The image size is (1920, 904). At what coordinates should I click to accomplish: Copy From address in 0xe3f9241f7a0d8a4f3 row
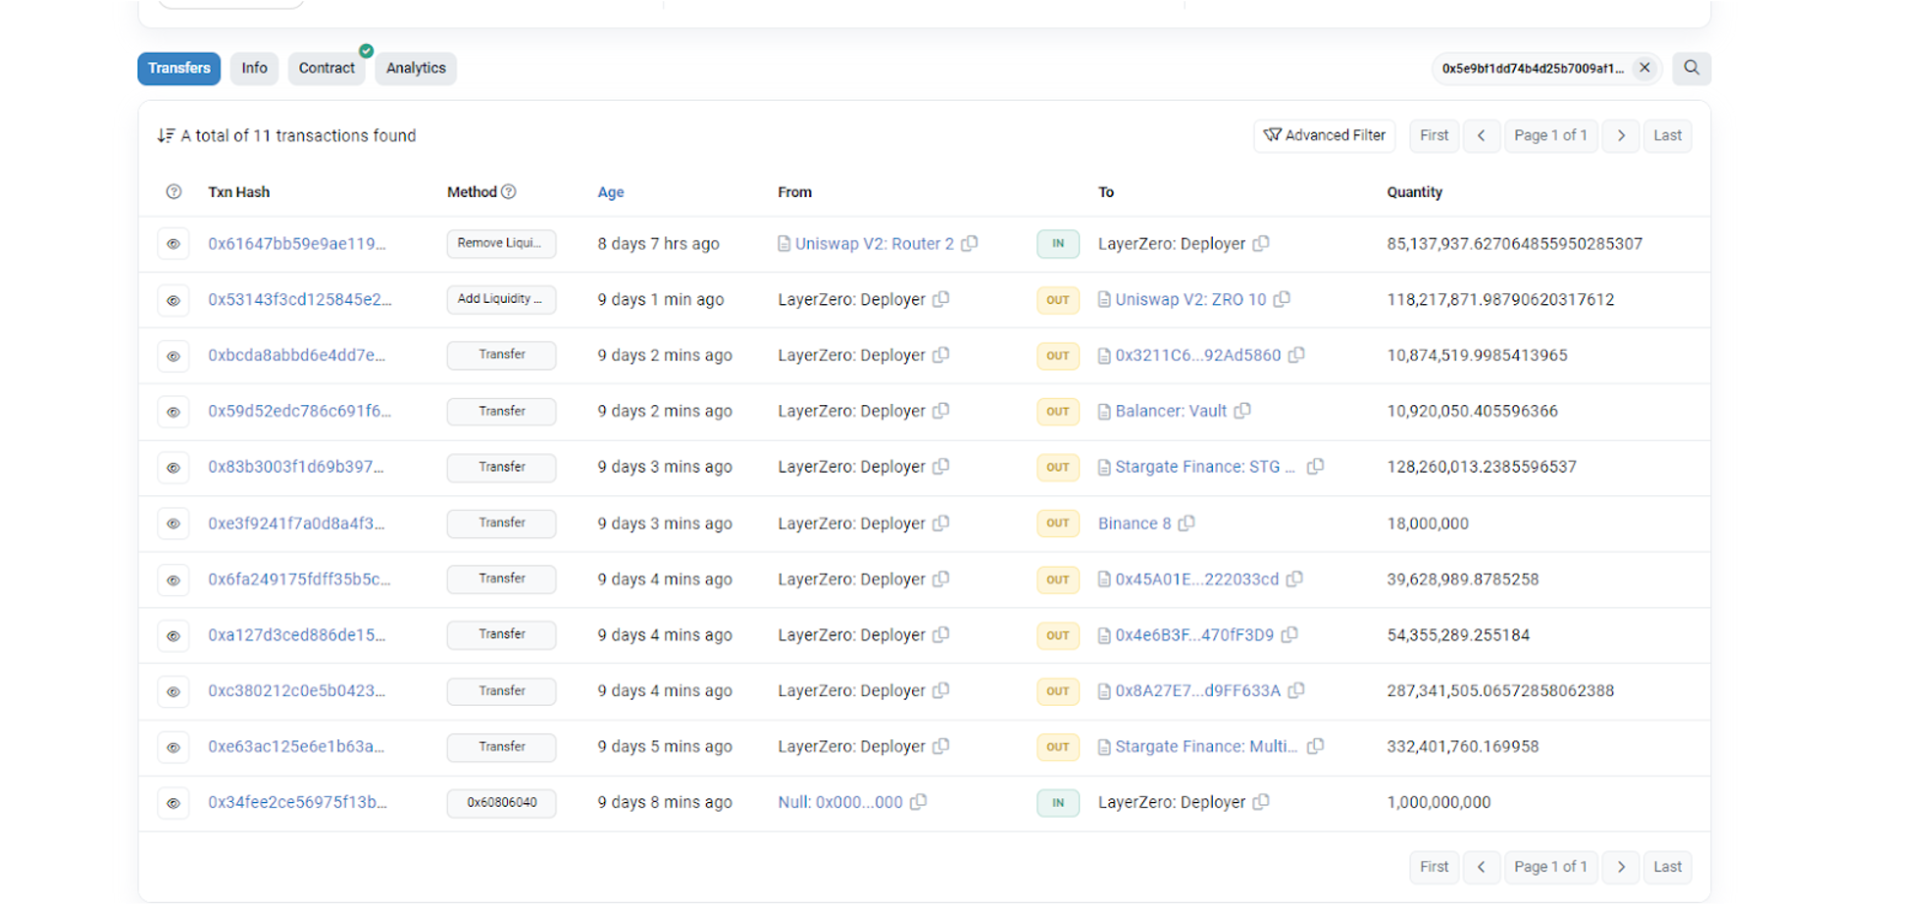(941, 523)
